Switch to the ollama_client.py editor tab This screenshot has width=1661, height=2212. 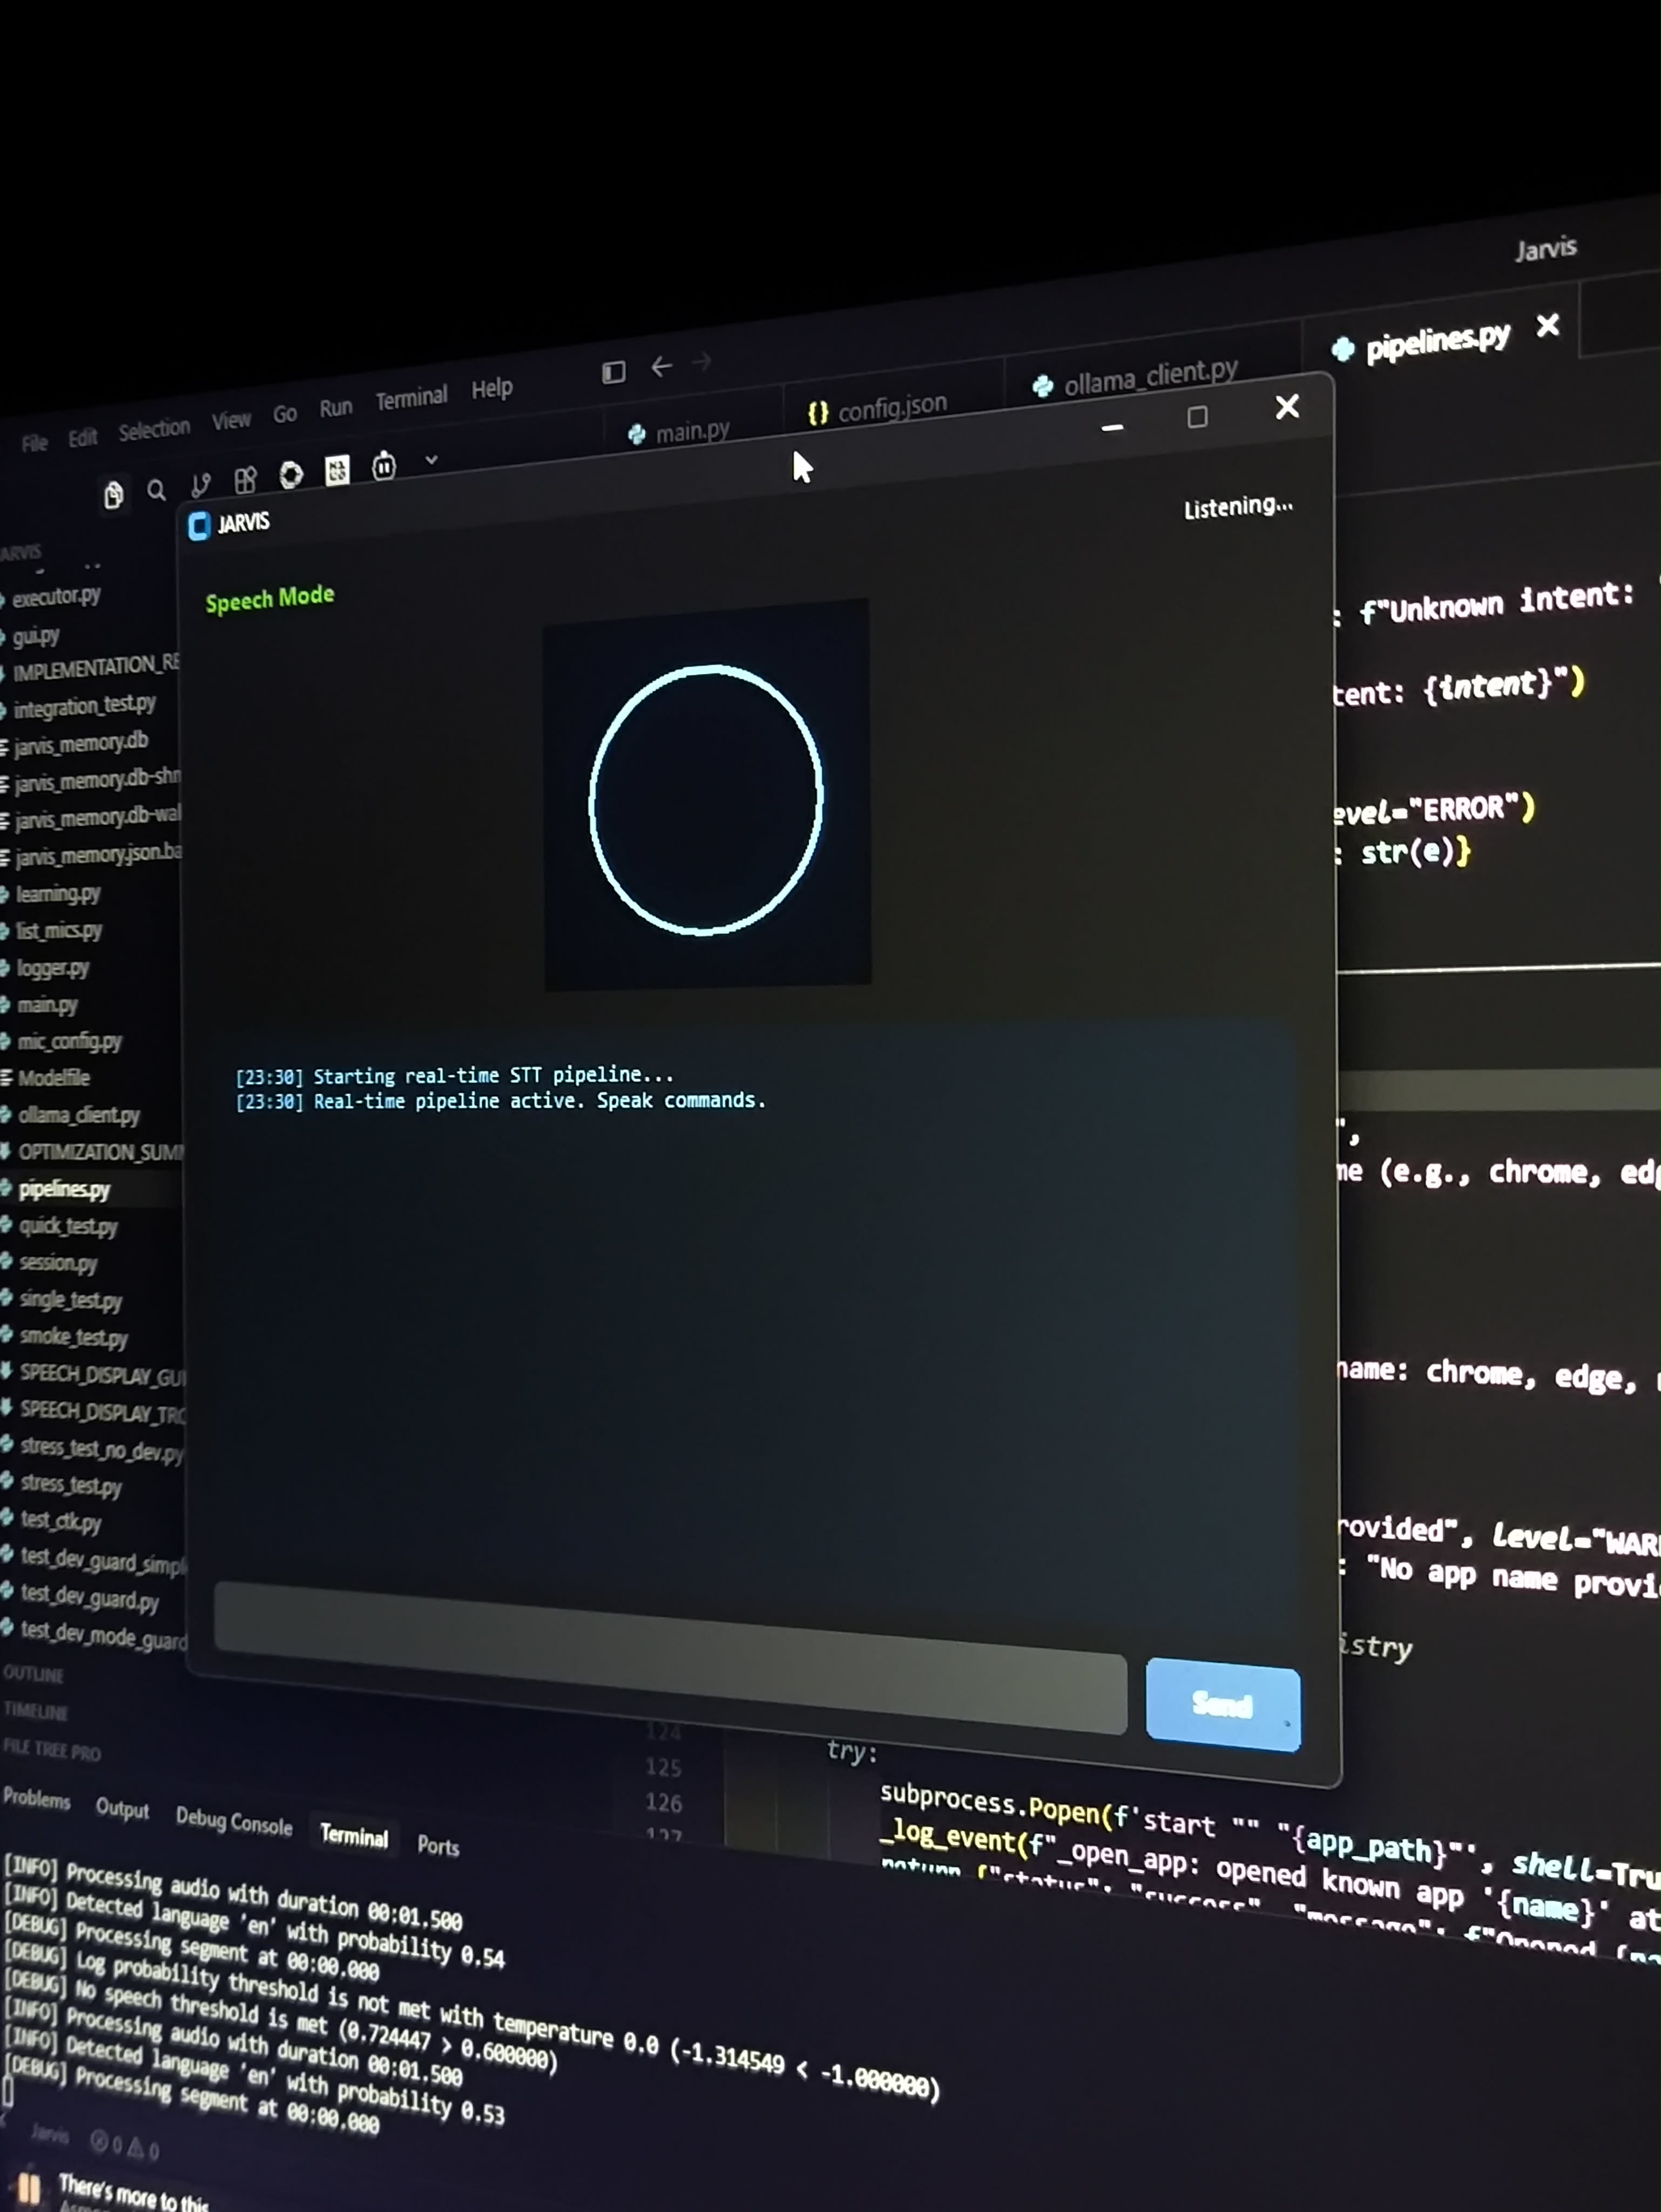point(1136,377)
